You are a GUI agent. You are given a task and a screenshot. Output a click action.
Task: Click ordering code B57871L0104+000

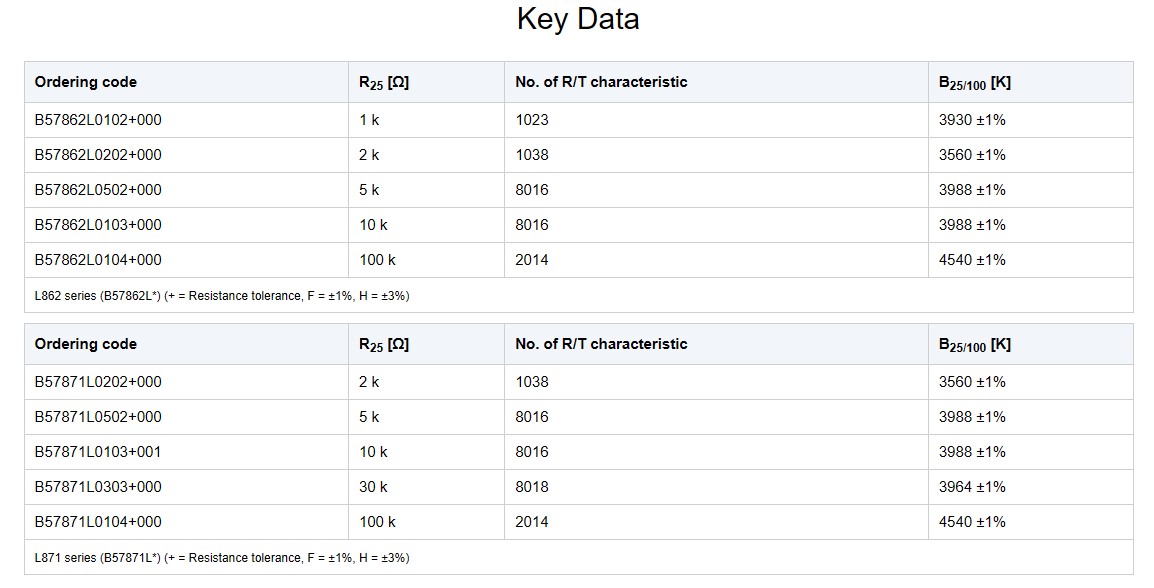point(98,522)
